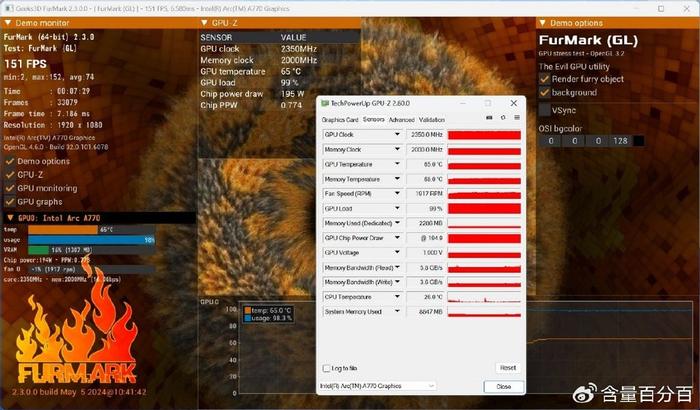
Task: Toggle the GPU-Z checkbox in Demo monitor
Action: point(10,175)
